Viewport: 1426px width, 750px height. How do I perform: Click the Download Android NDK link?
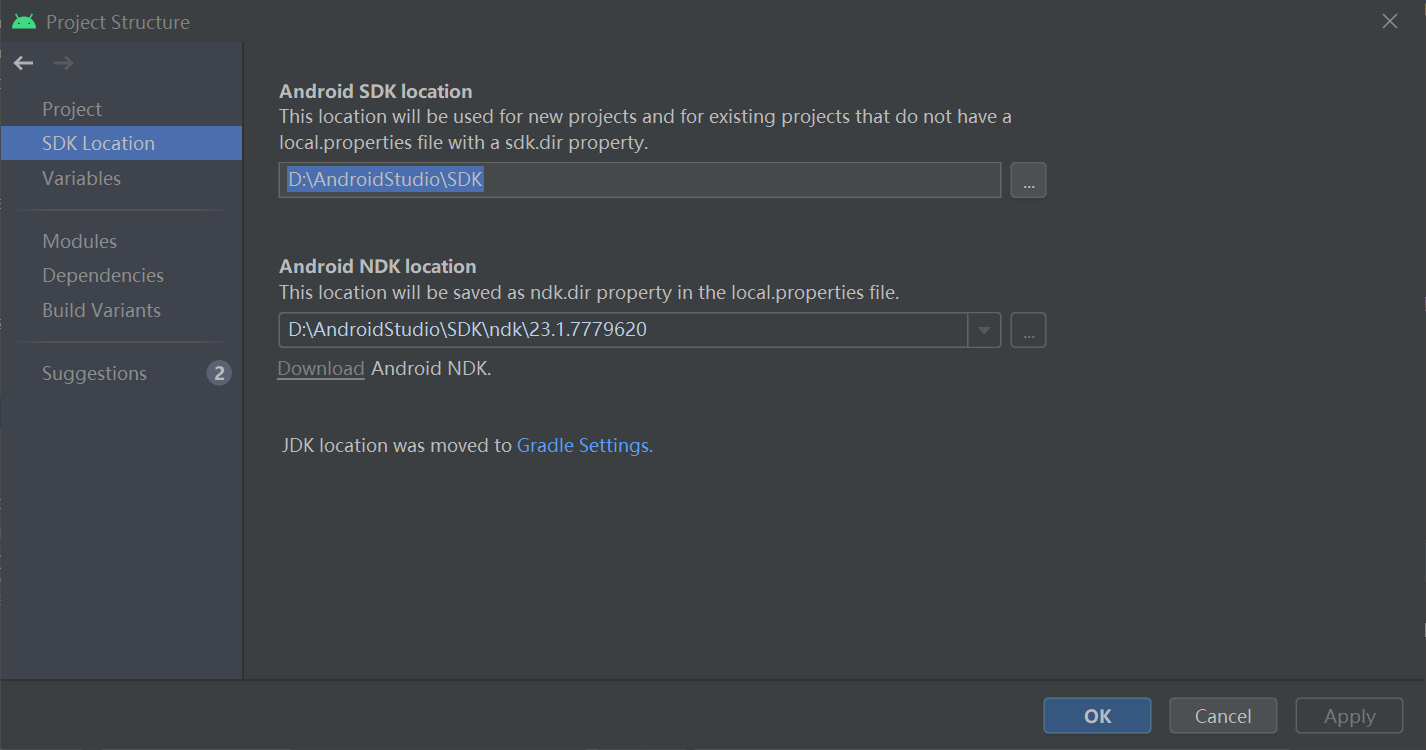coord(320,368)
